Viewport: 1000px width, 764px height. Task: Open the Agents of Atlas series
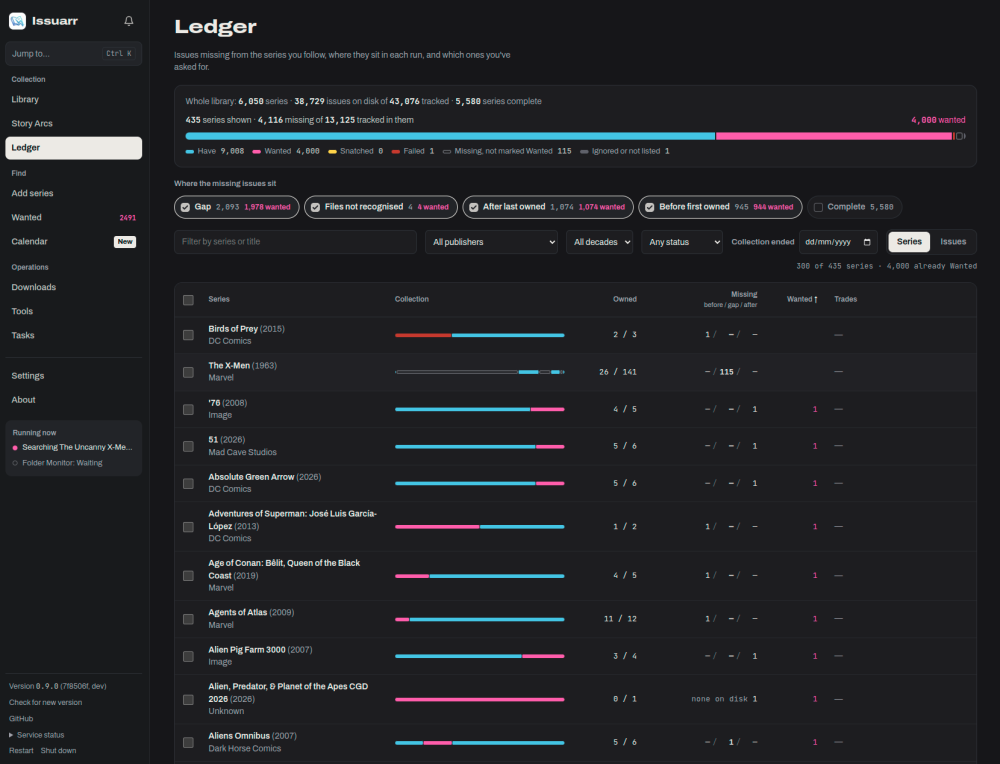pos(238,612)
